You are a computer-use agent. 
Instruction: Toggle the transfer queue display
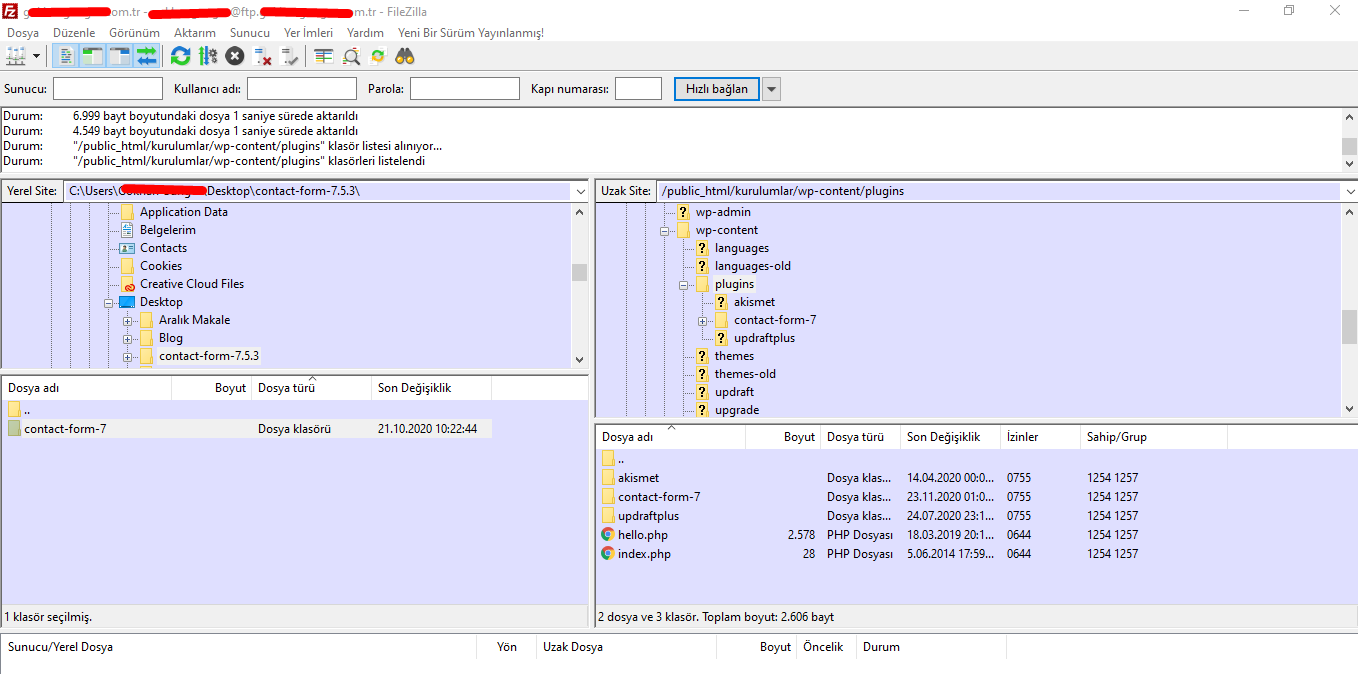click(147, 56)
